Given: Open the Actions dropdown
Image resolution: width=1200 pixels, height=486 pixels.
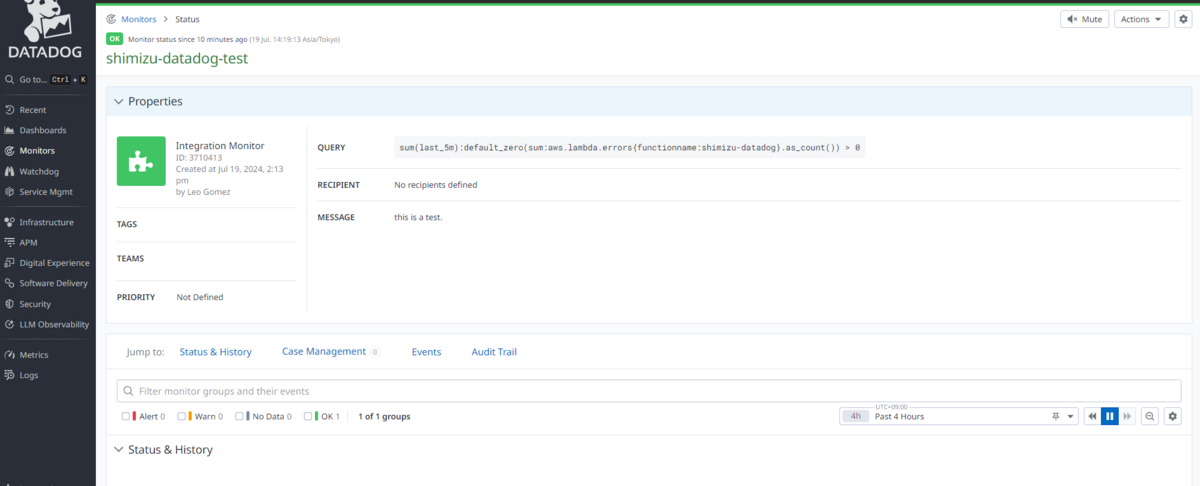Looking at the screenshot, I should coord(1141,19).
